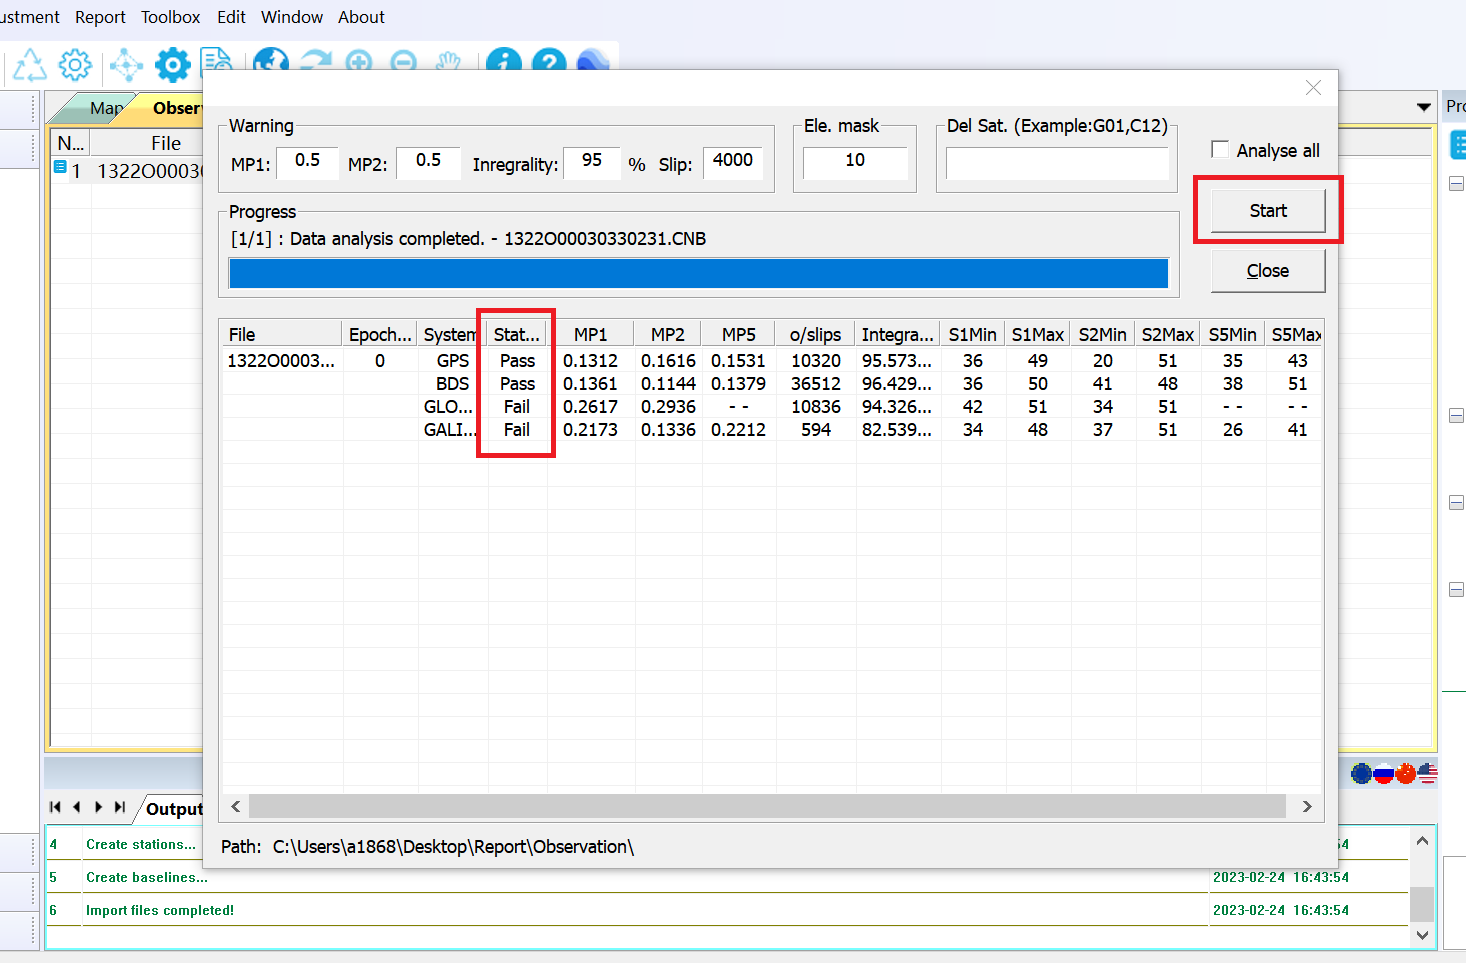Click the blue progress bar
The height and width of the screenshot is (963, 1466).
(x=698, y=273)
